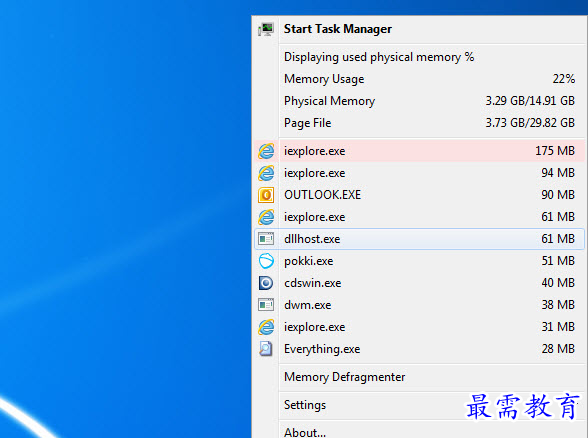This screenshot has width=588, height=438.
Task: Select the dllhost.exe menu entry
Action: click(x=420, y=239)
